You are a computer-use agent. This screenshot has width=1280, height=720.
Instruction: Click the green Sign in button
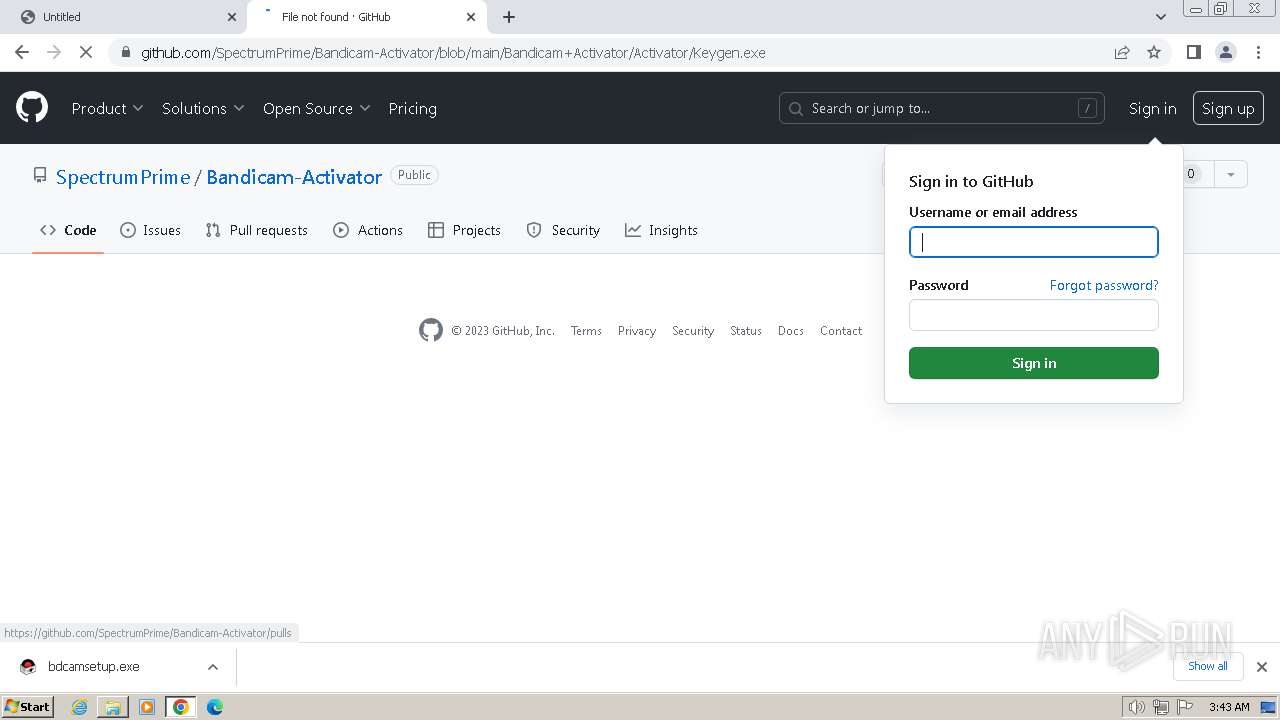[x=1034, y=363]
